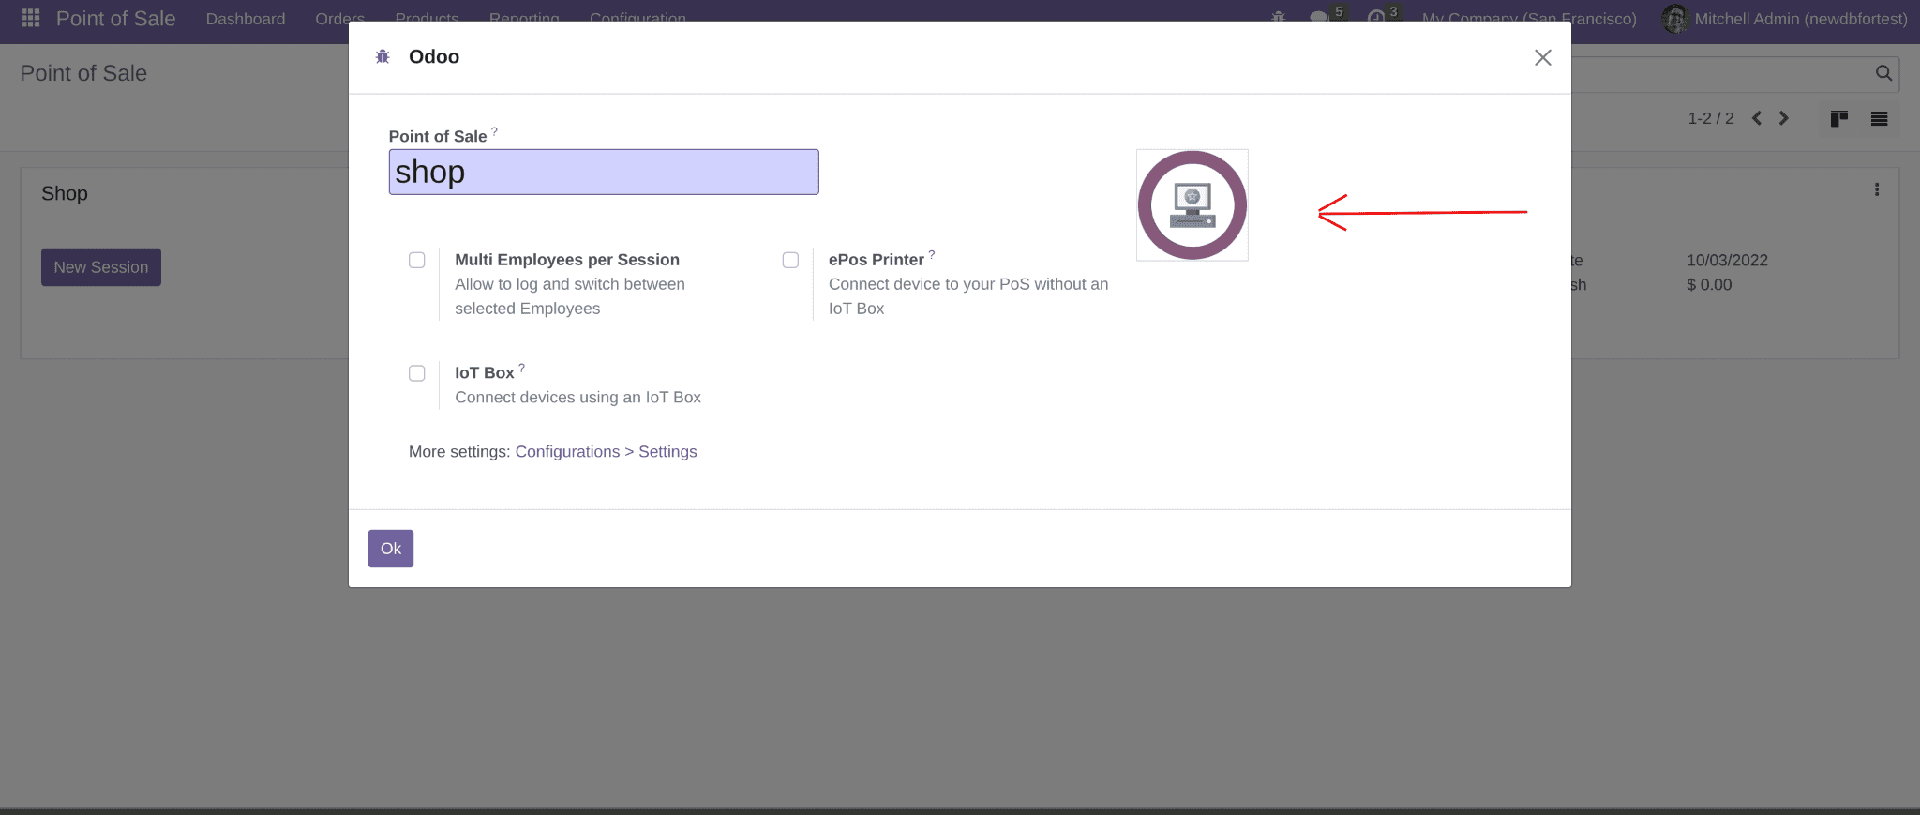Click the Point of Sale name field
The height and width of the screenshot is (815, 1920).
coord(603,172)
